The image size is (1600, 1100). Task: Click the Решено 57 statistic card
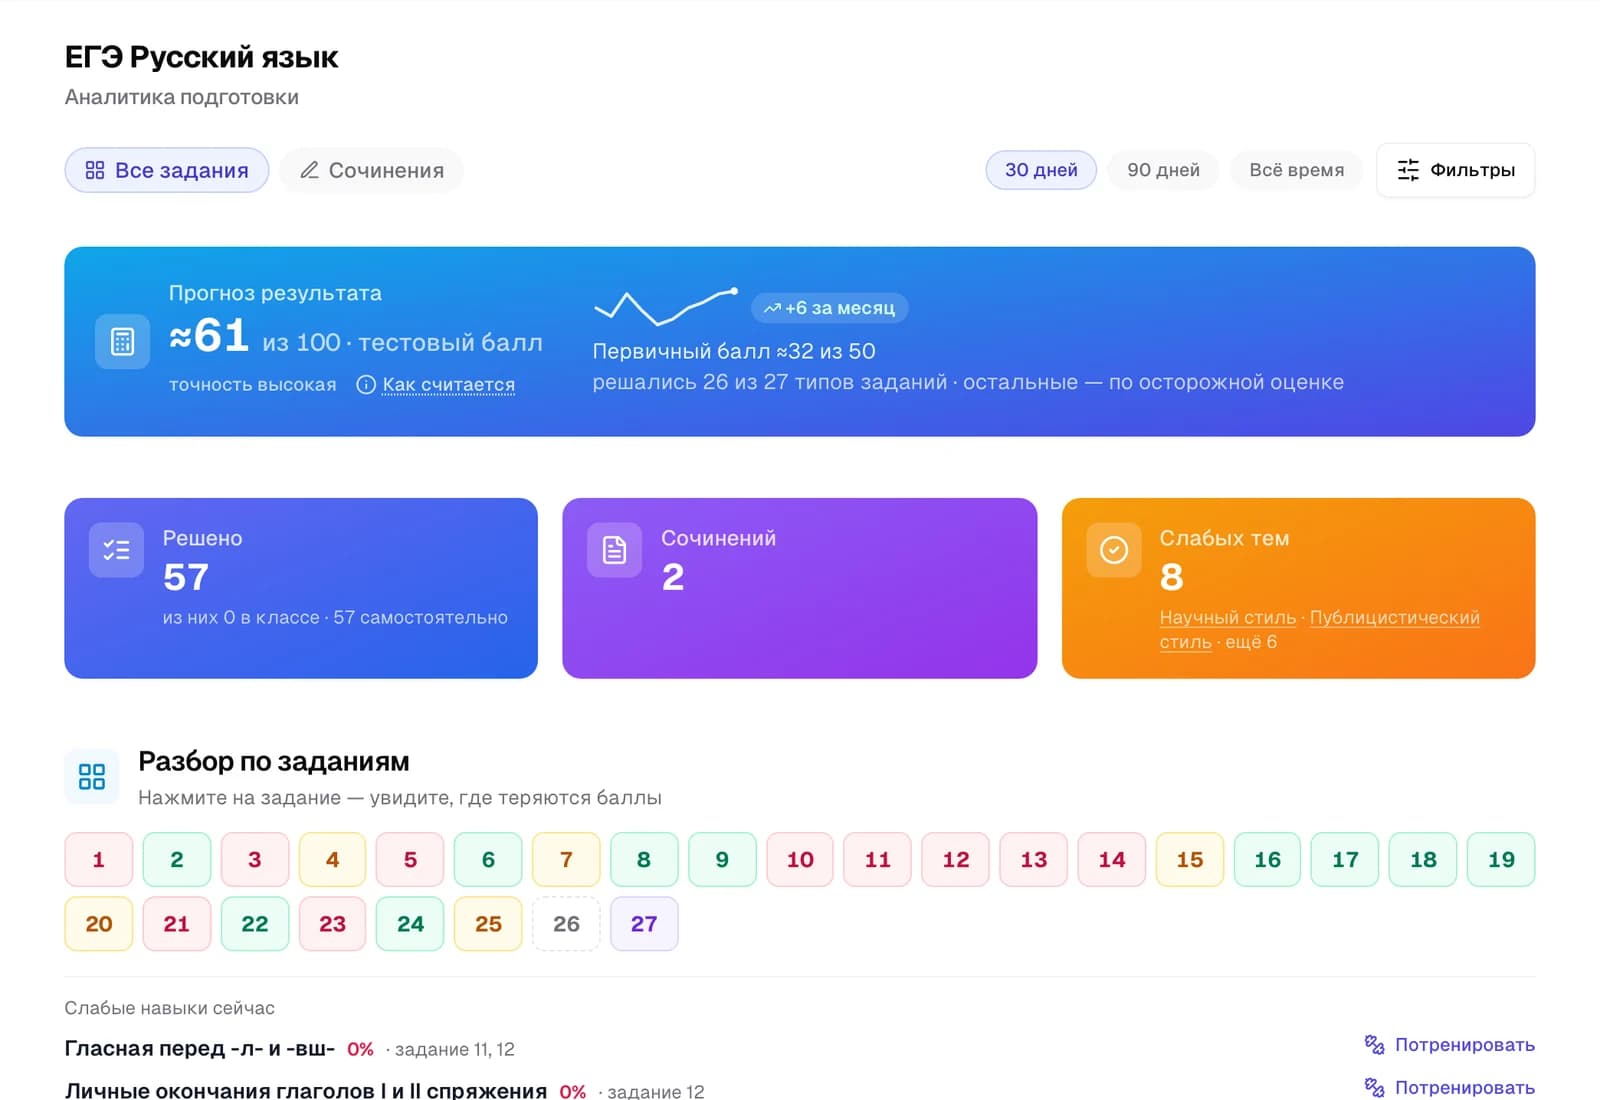[x=301, y=588]
